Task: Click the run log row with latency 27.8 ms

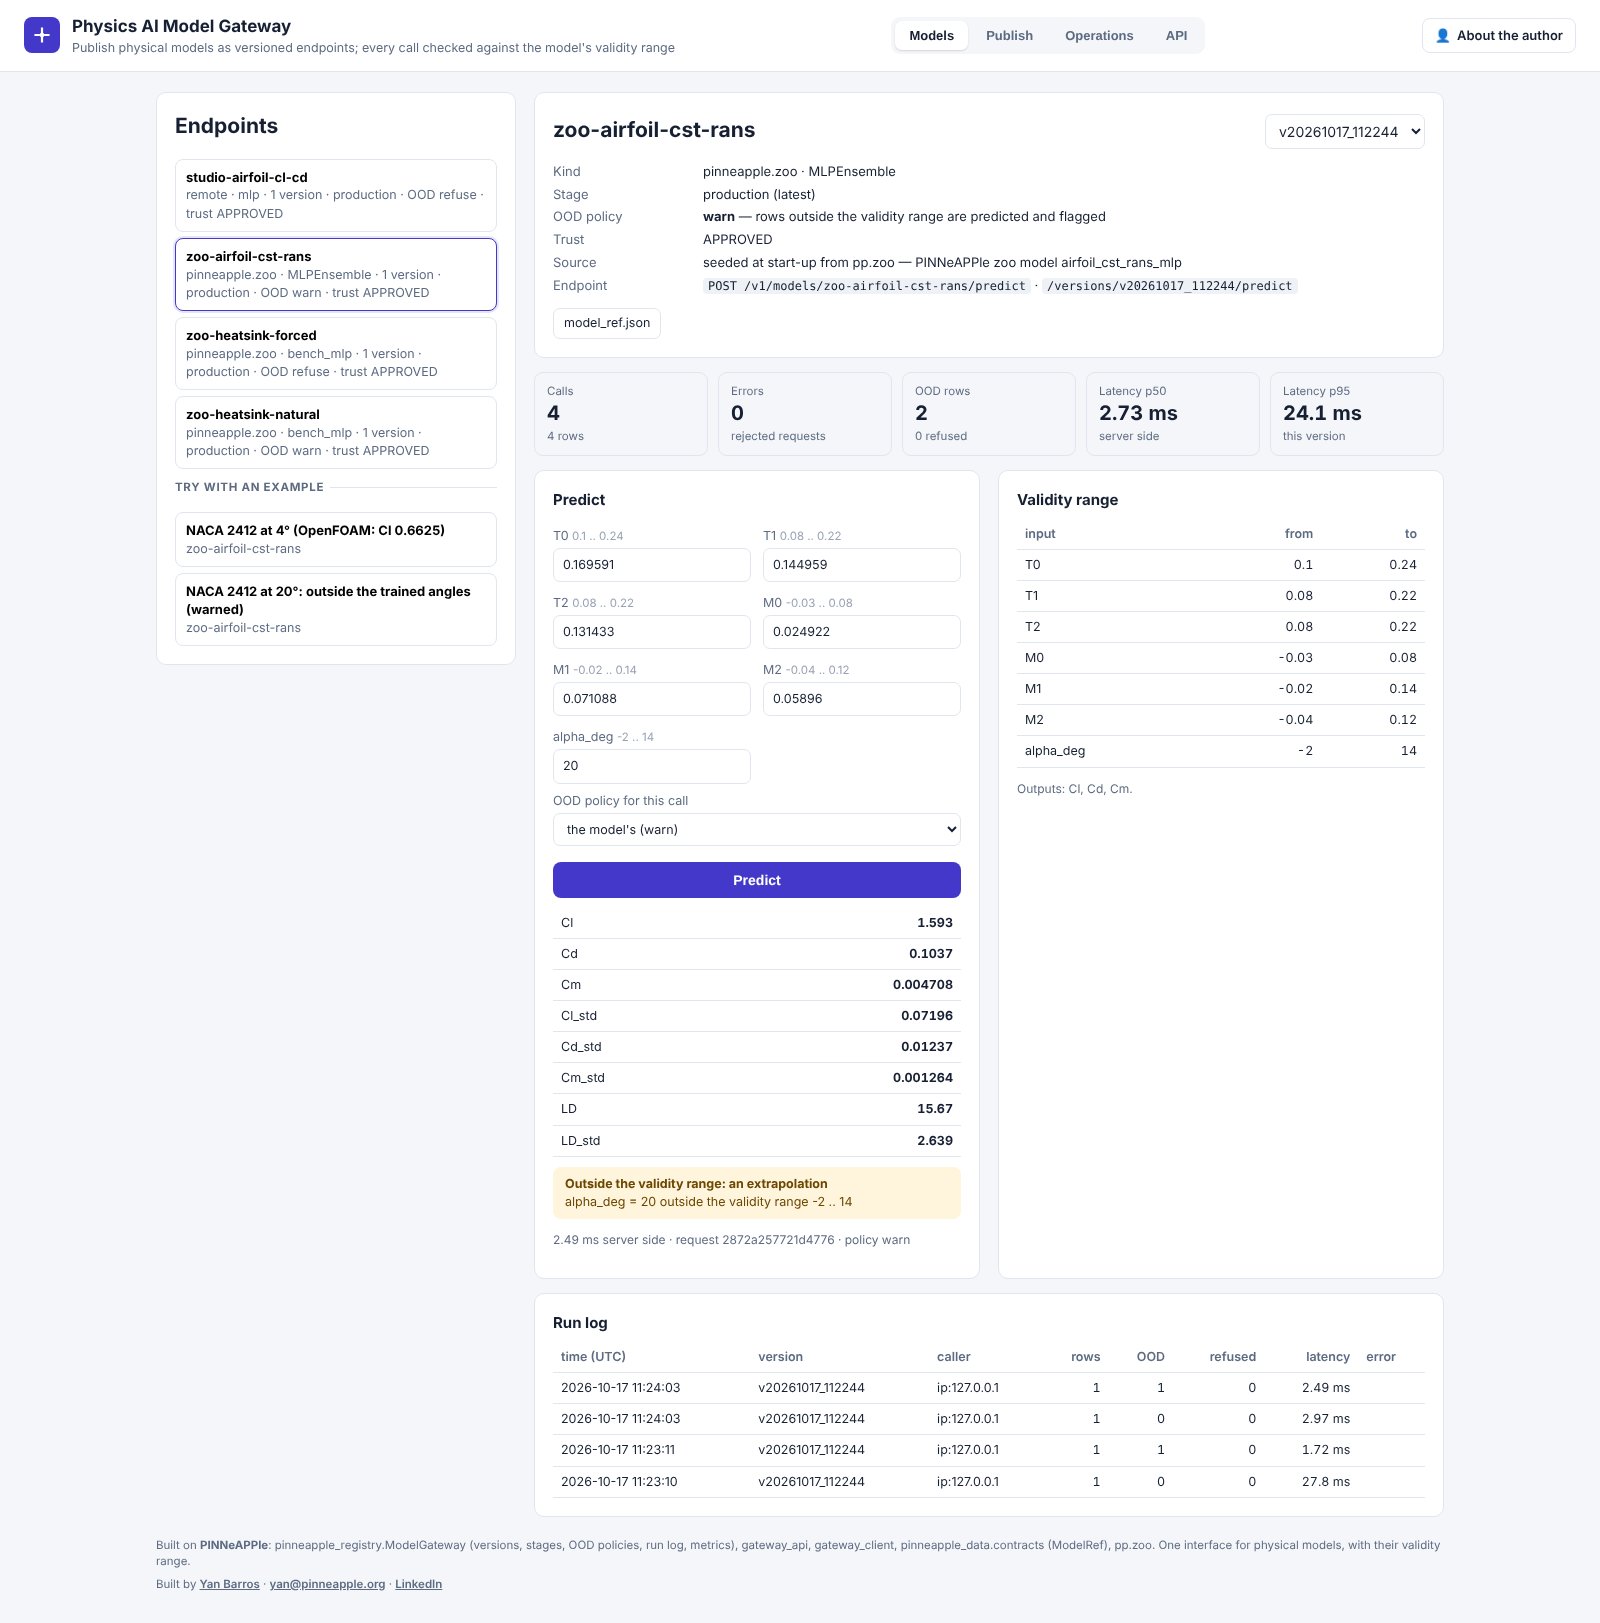Action: (988, 1482)
